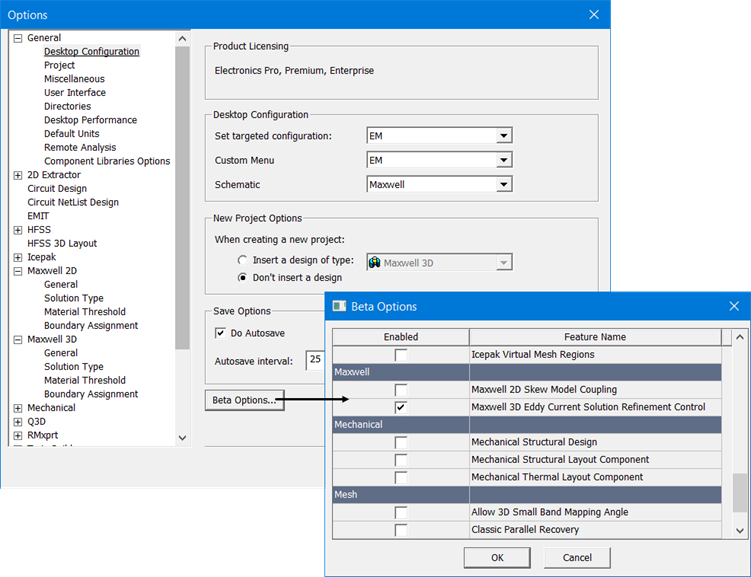Enable Allow 3D Small Band Mapping Angle
Viewport: 751px width, 577px height.
coord(401,512)
